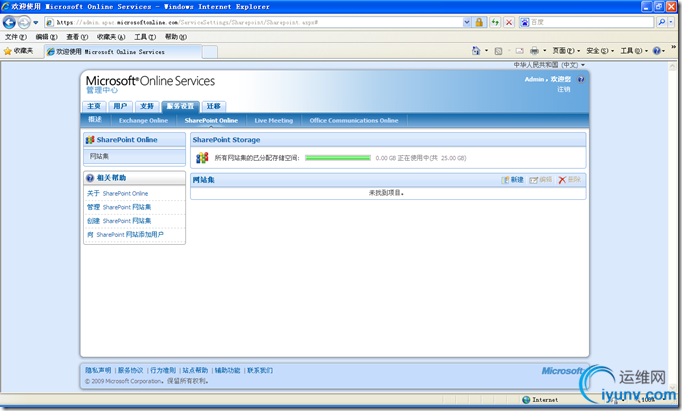Click the IE Back navigation button

click(9, 22)
